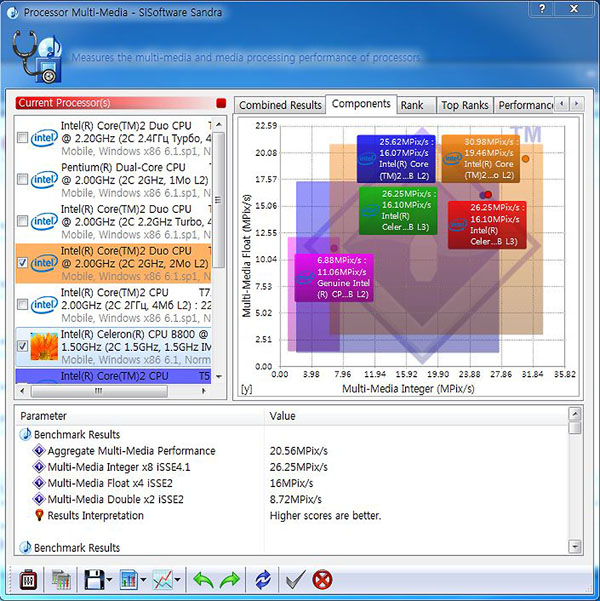600x601 pixels.
Task: Refresh results with blue arrows icon
Action: click(263, 580)
